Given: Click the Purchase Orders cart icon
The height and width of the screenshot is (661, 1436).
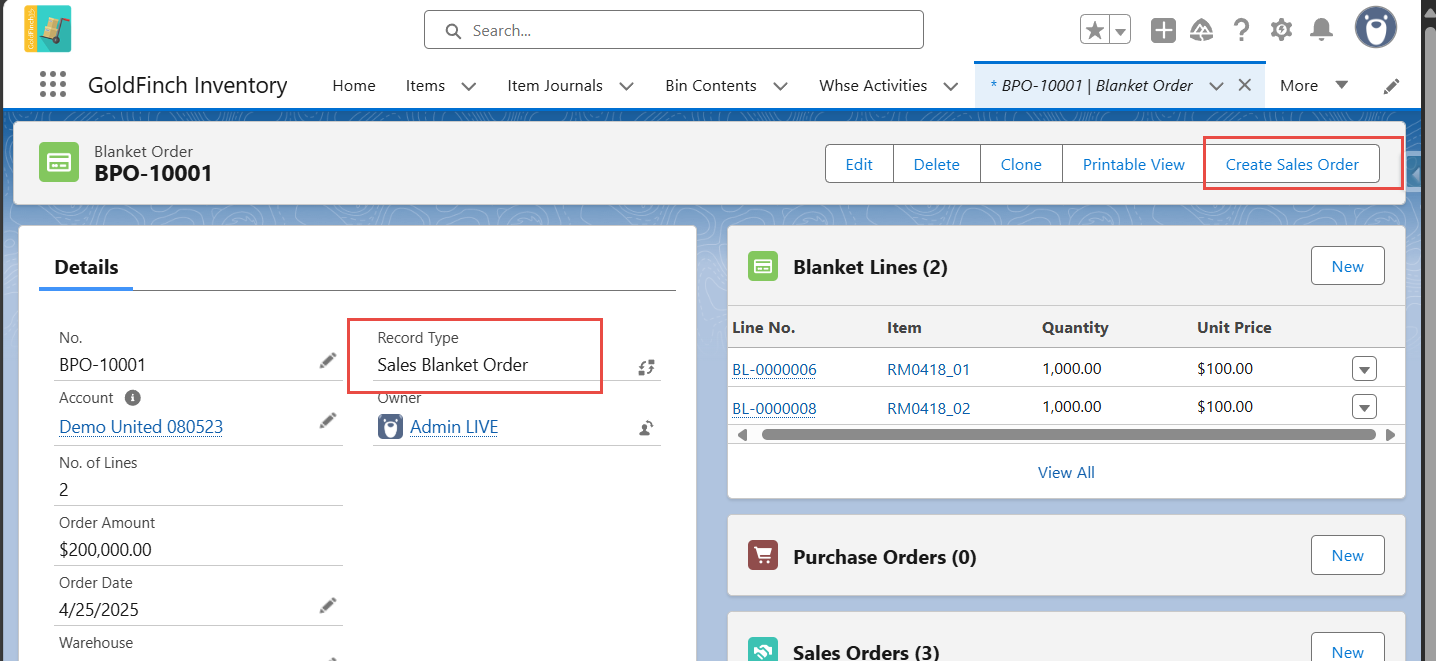Looking at the screenshot, I should coord(763,555).
